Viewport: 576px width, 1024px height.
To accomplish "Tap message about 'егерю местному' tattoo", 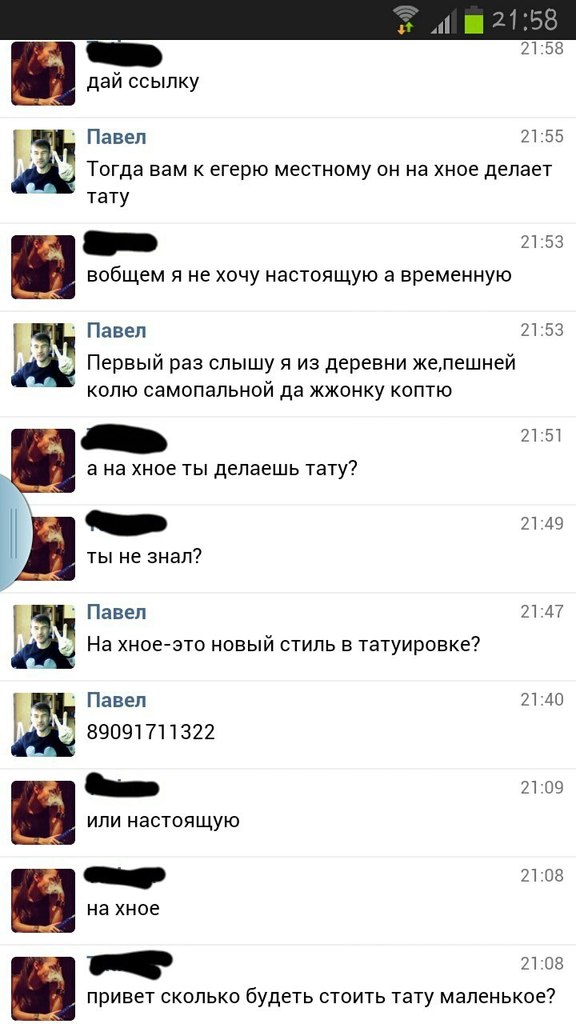I will click(320, 183).
